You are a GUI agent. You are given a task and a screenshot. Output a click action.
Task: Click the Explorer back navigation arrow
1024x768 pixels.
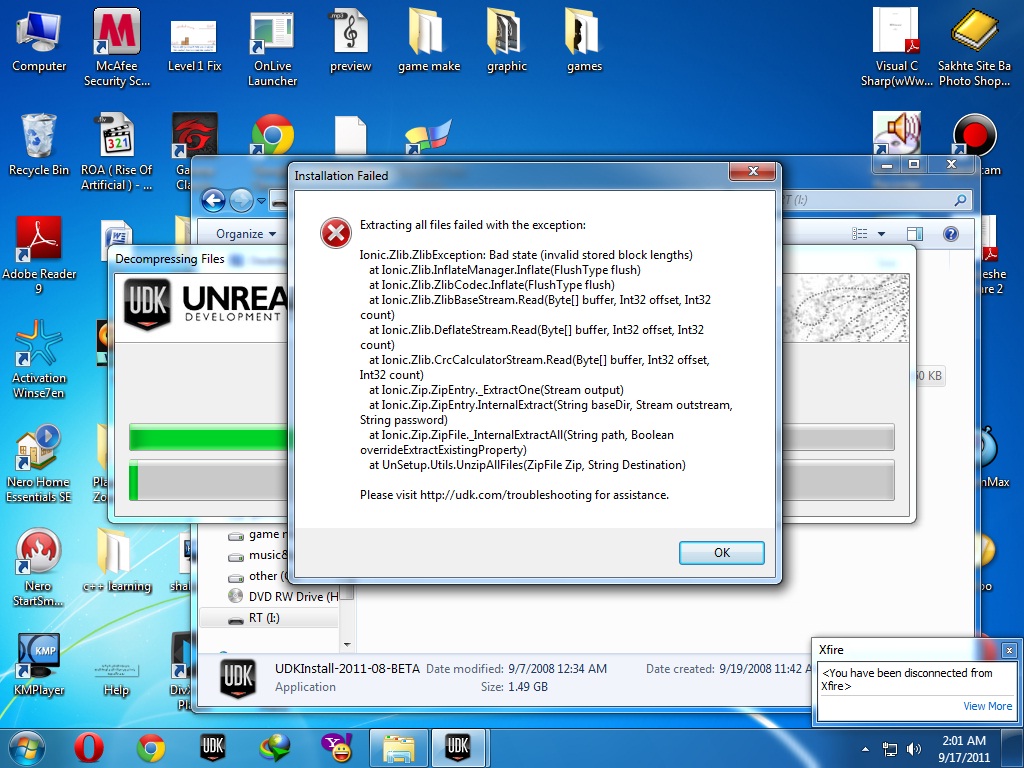213,201
